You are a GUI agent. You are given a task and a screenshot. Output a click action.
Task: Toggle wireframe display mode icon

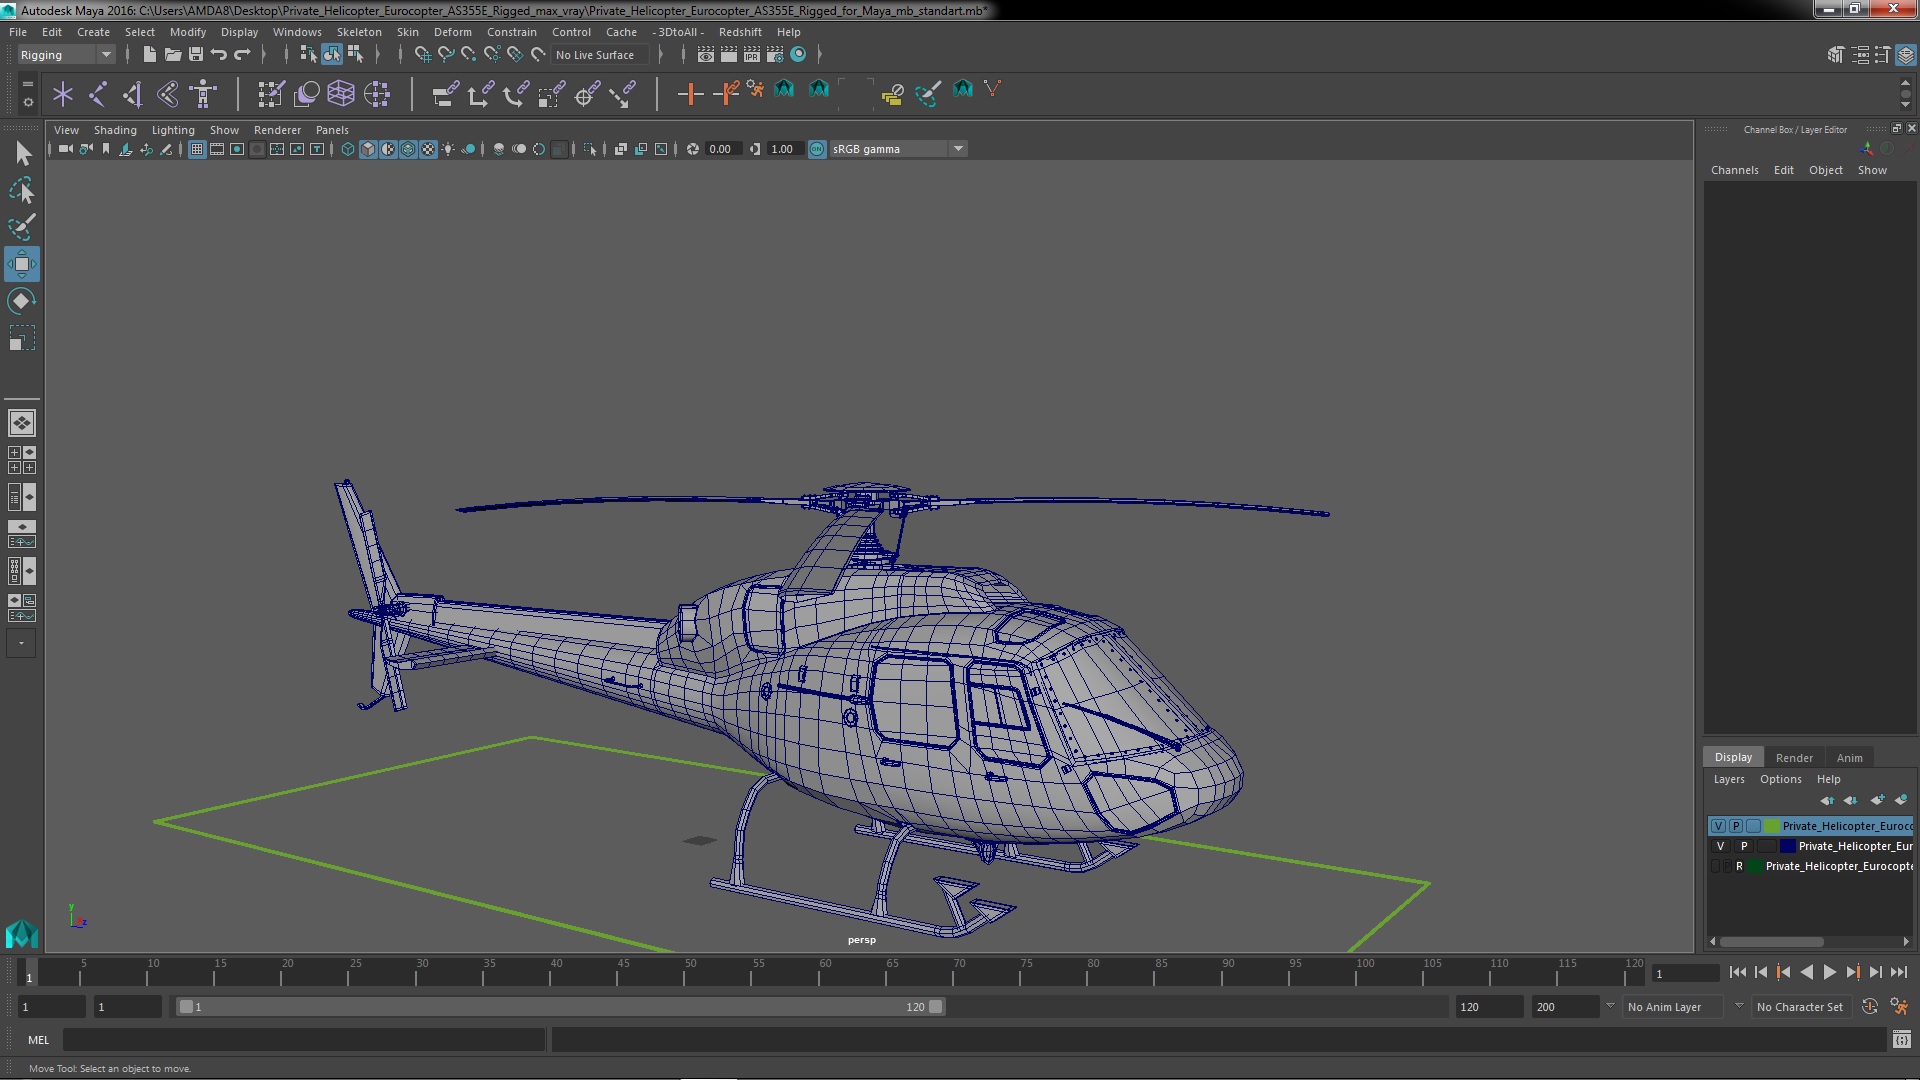coord(347,148)
